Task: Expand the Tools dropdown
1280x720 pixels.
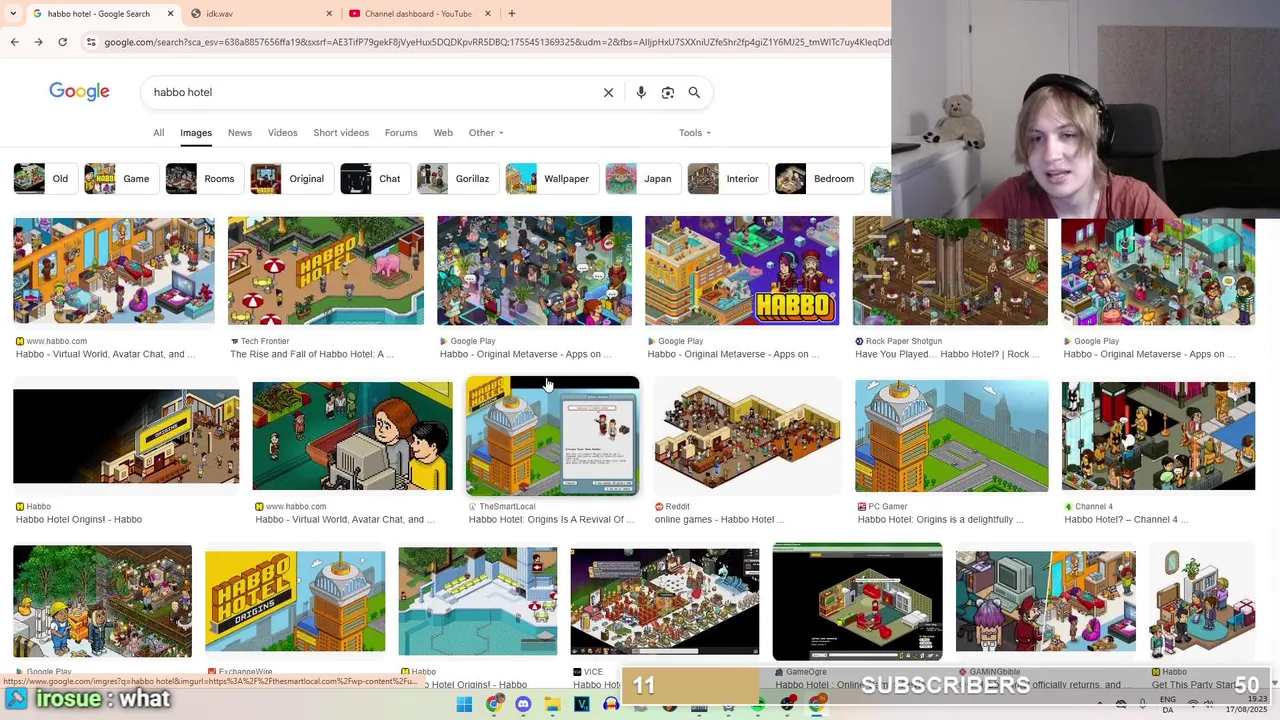Action: [695, 132]
